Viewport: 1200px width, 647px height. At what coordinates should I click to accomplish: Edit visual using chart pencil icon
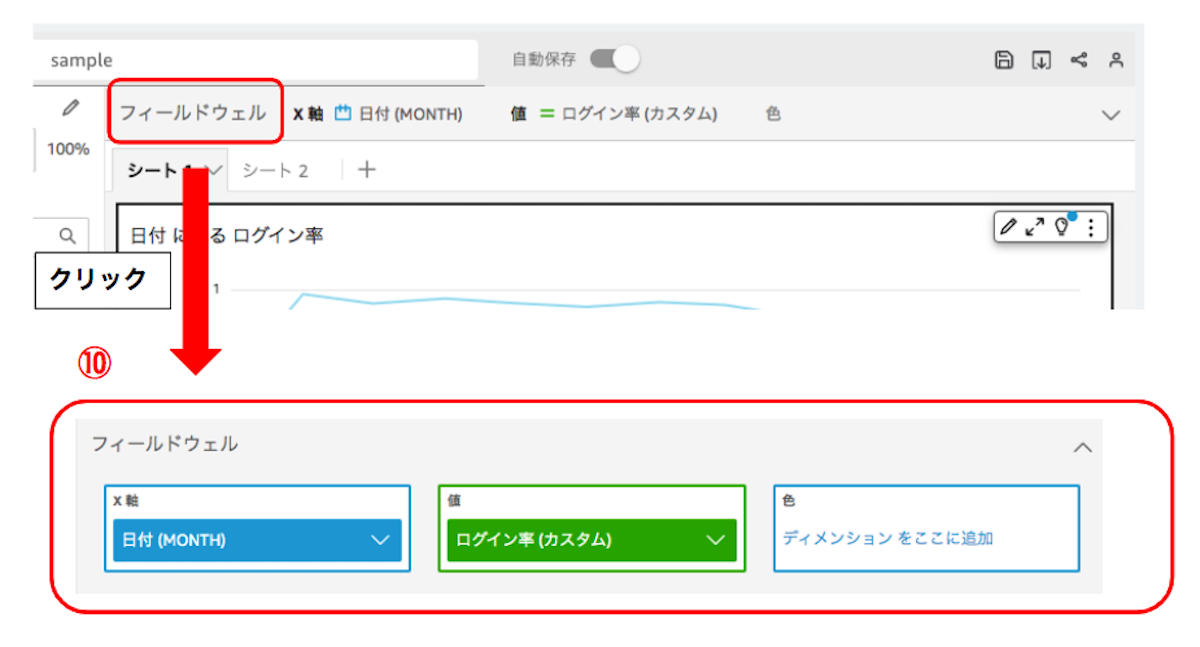(x=1008, y=227)
